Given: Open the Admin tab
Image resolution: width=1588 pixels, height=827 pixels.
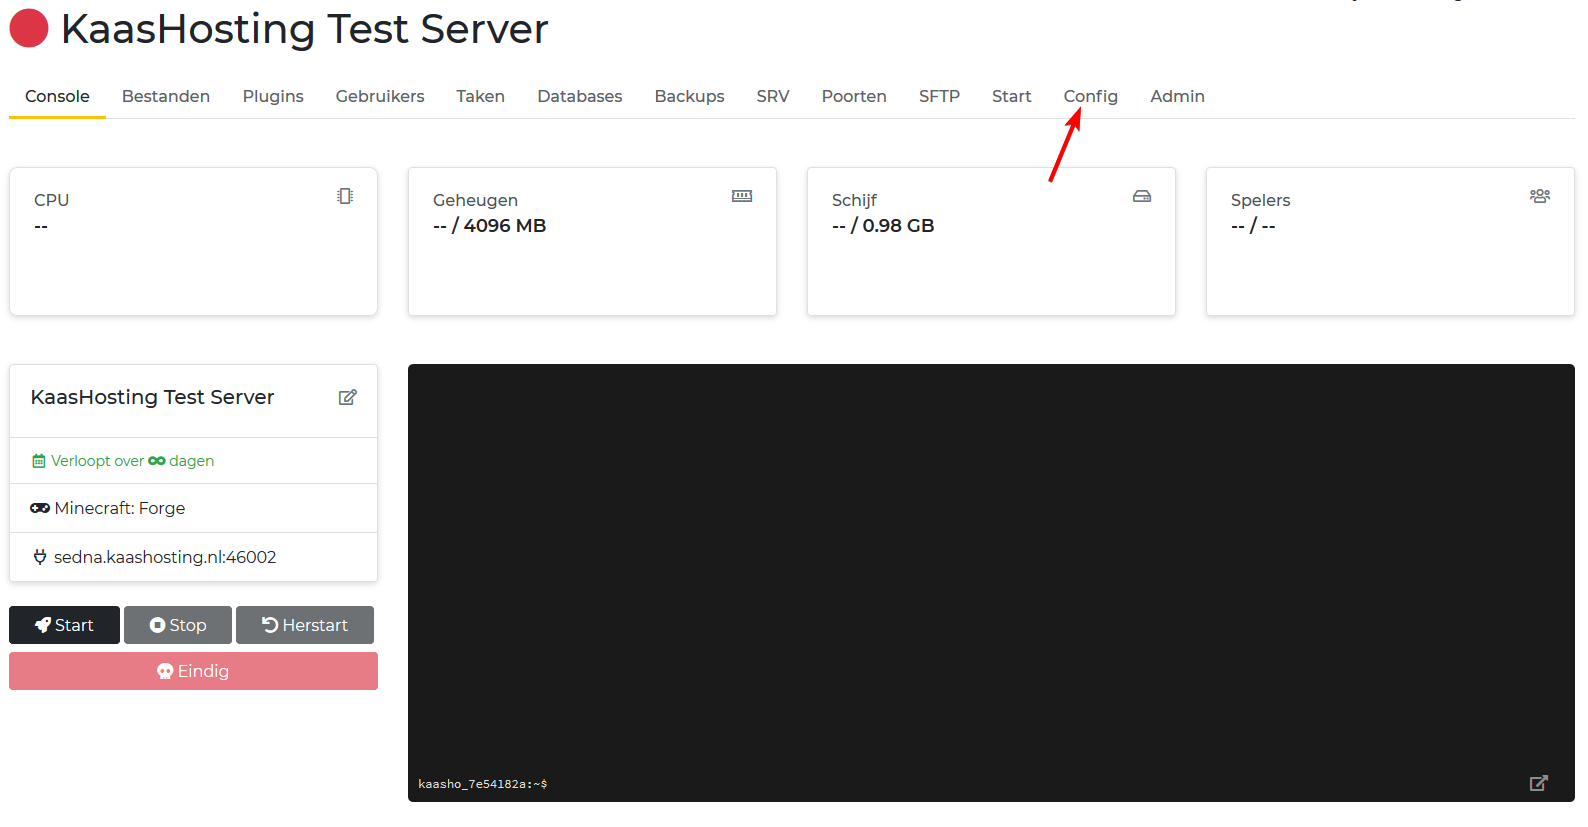Looking at the screenshot, I should (x=1177, y=96).
